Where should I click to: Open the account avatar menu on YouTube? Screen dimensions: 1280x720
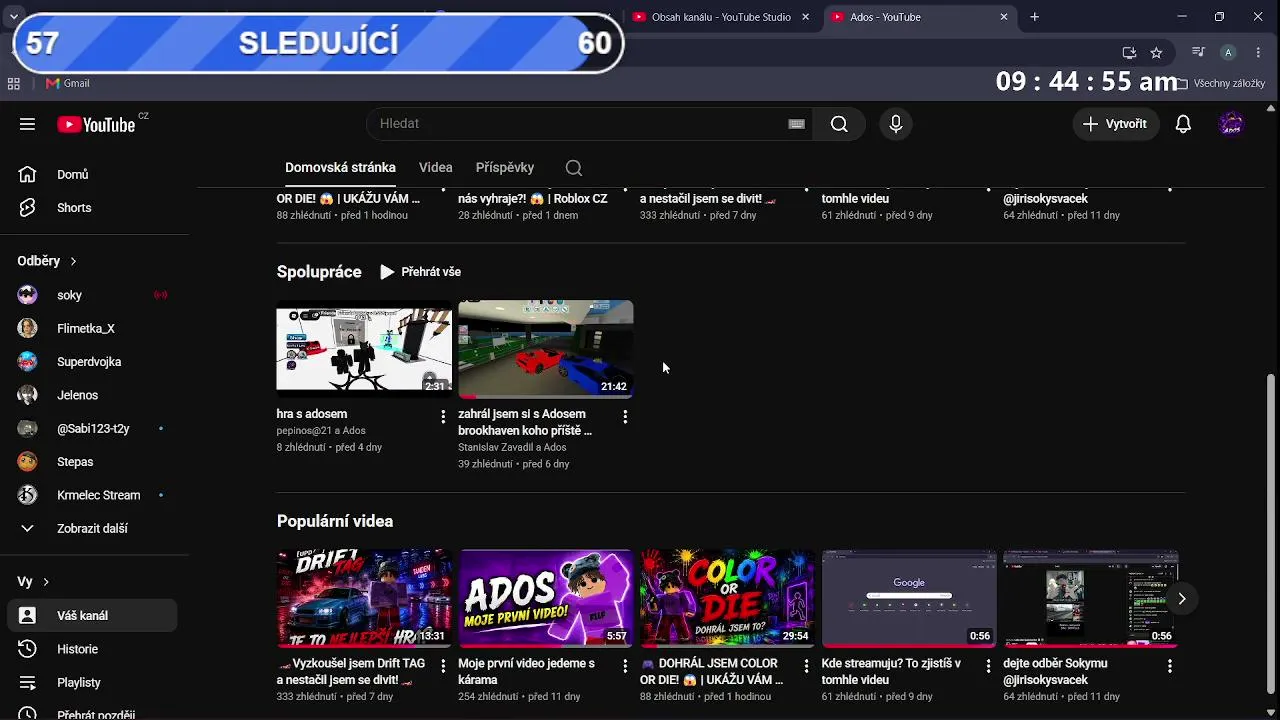pyautogui.click(x=1231, y=124)
